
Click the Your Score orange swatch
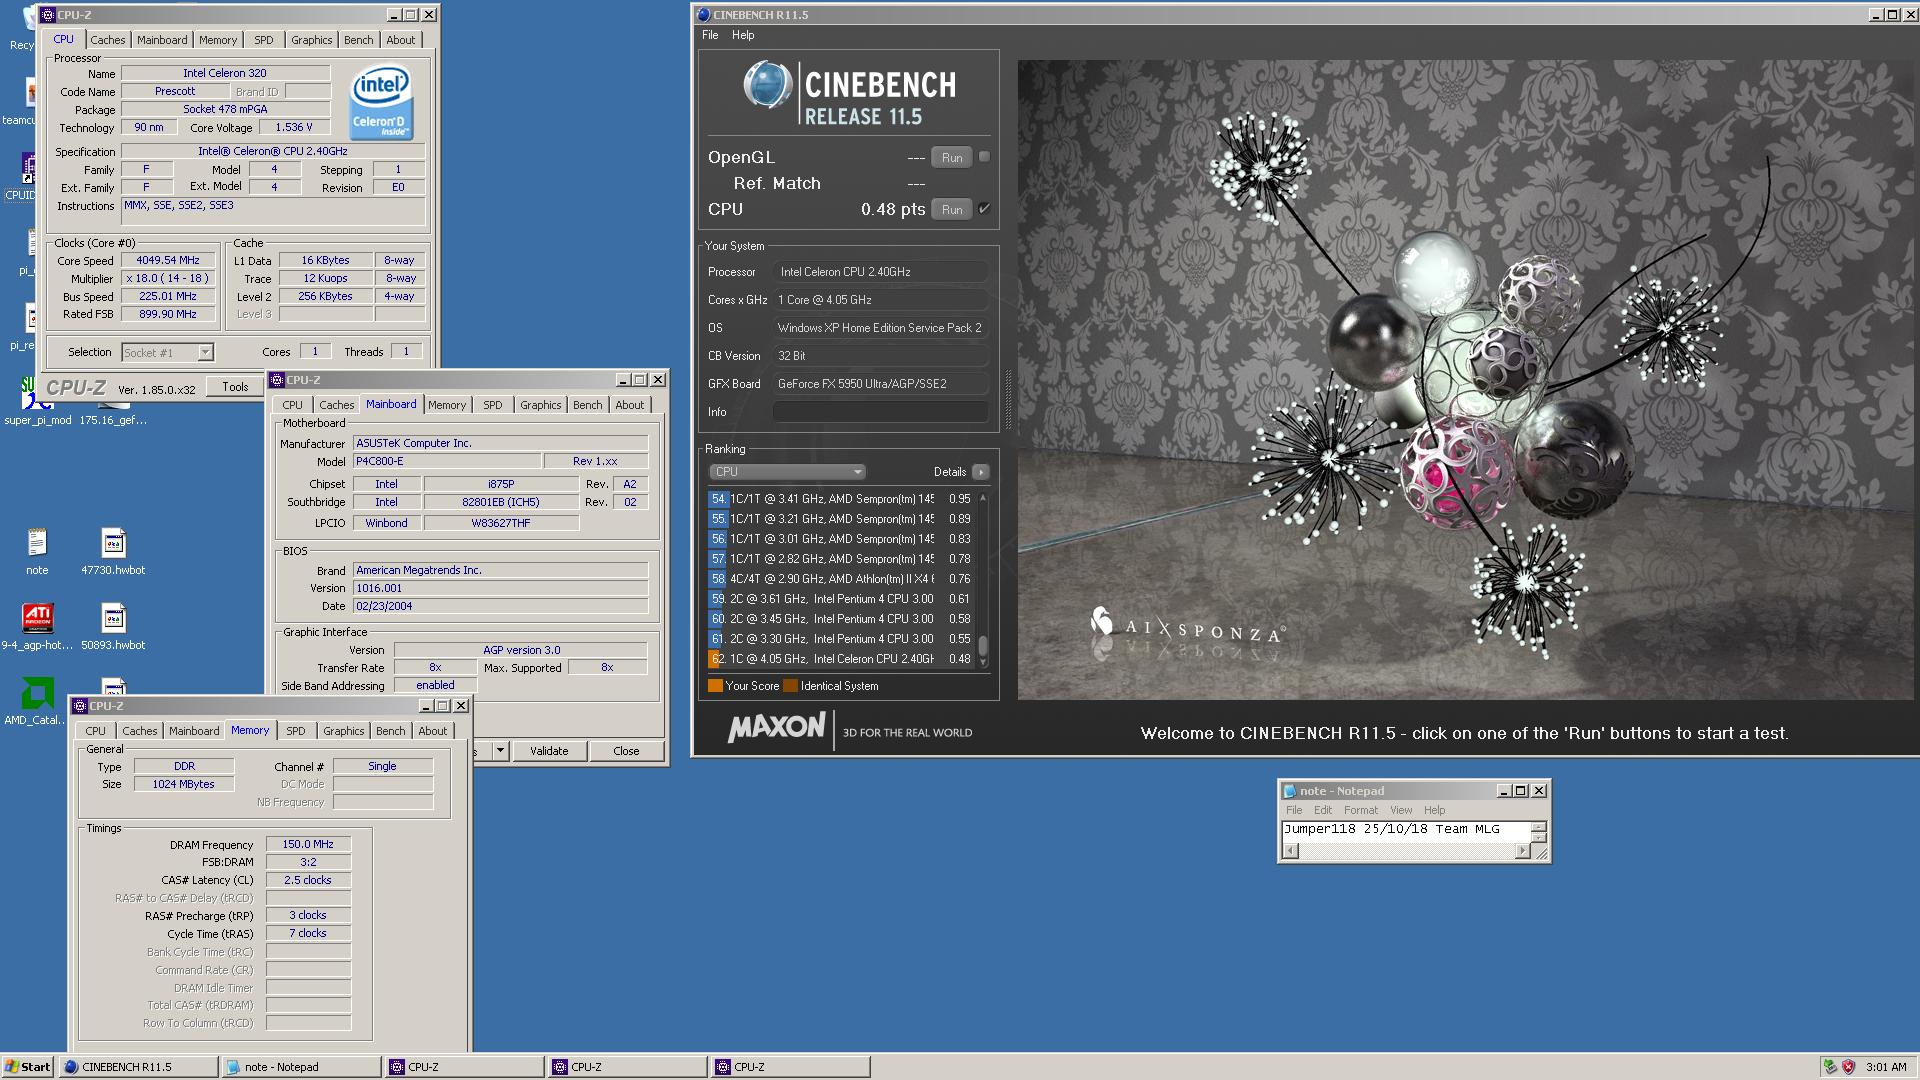(x=715, y=686)
